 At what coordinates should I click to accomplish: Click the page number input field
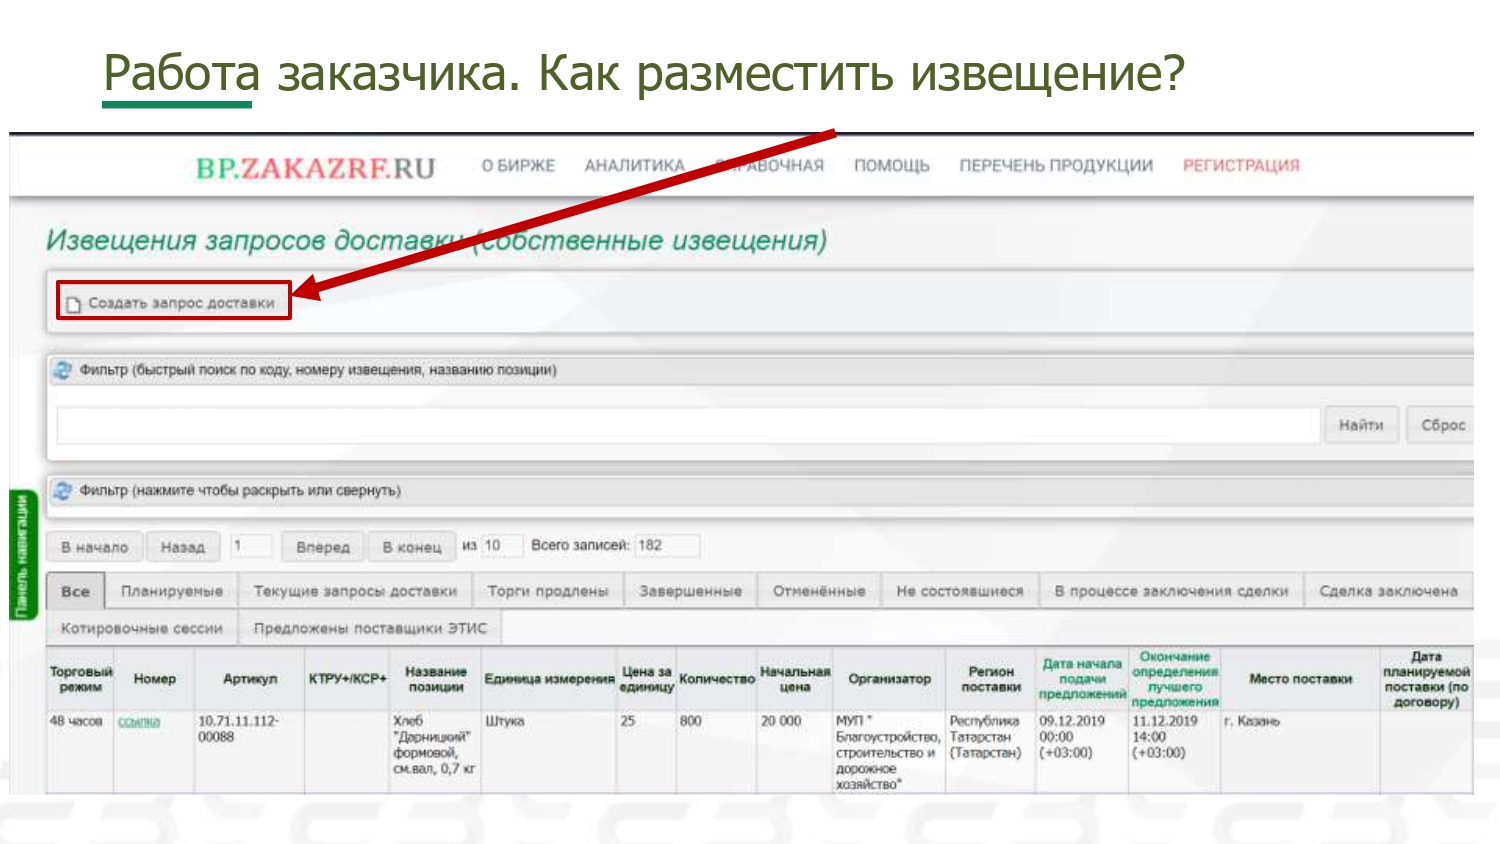[251, 546]
